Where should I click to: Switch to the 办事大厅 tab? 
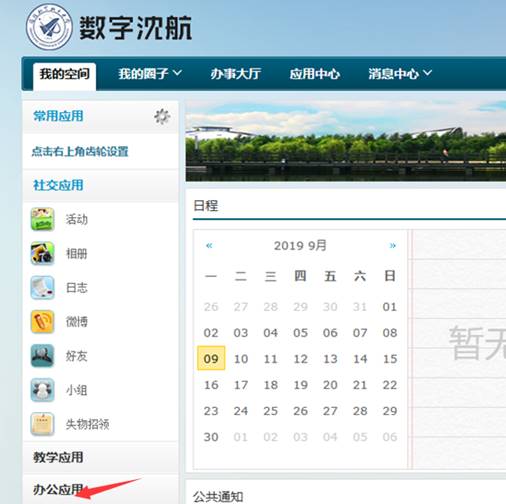(236, 74)
